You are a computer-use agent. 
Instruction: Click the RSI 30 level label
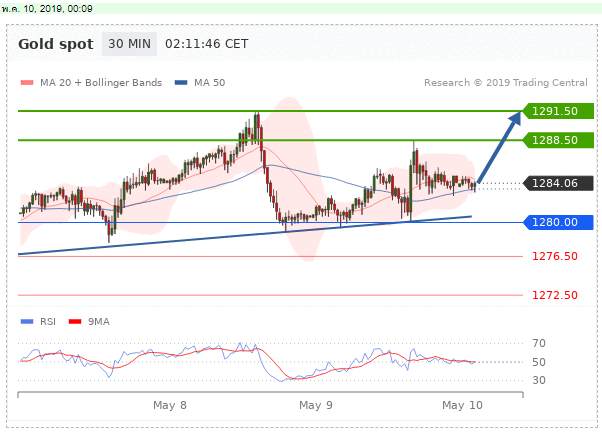pos(539,380)
